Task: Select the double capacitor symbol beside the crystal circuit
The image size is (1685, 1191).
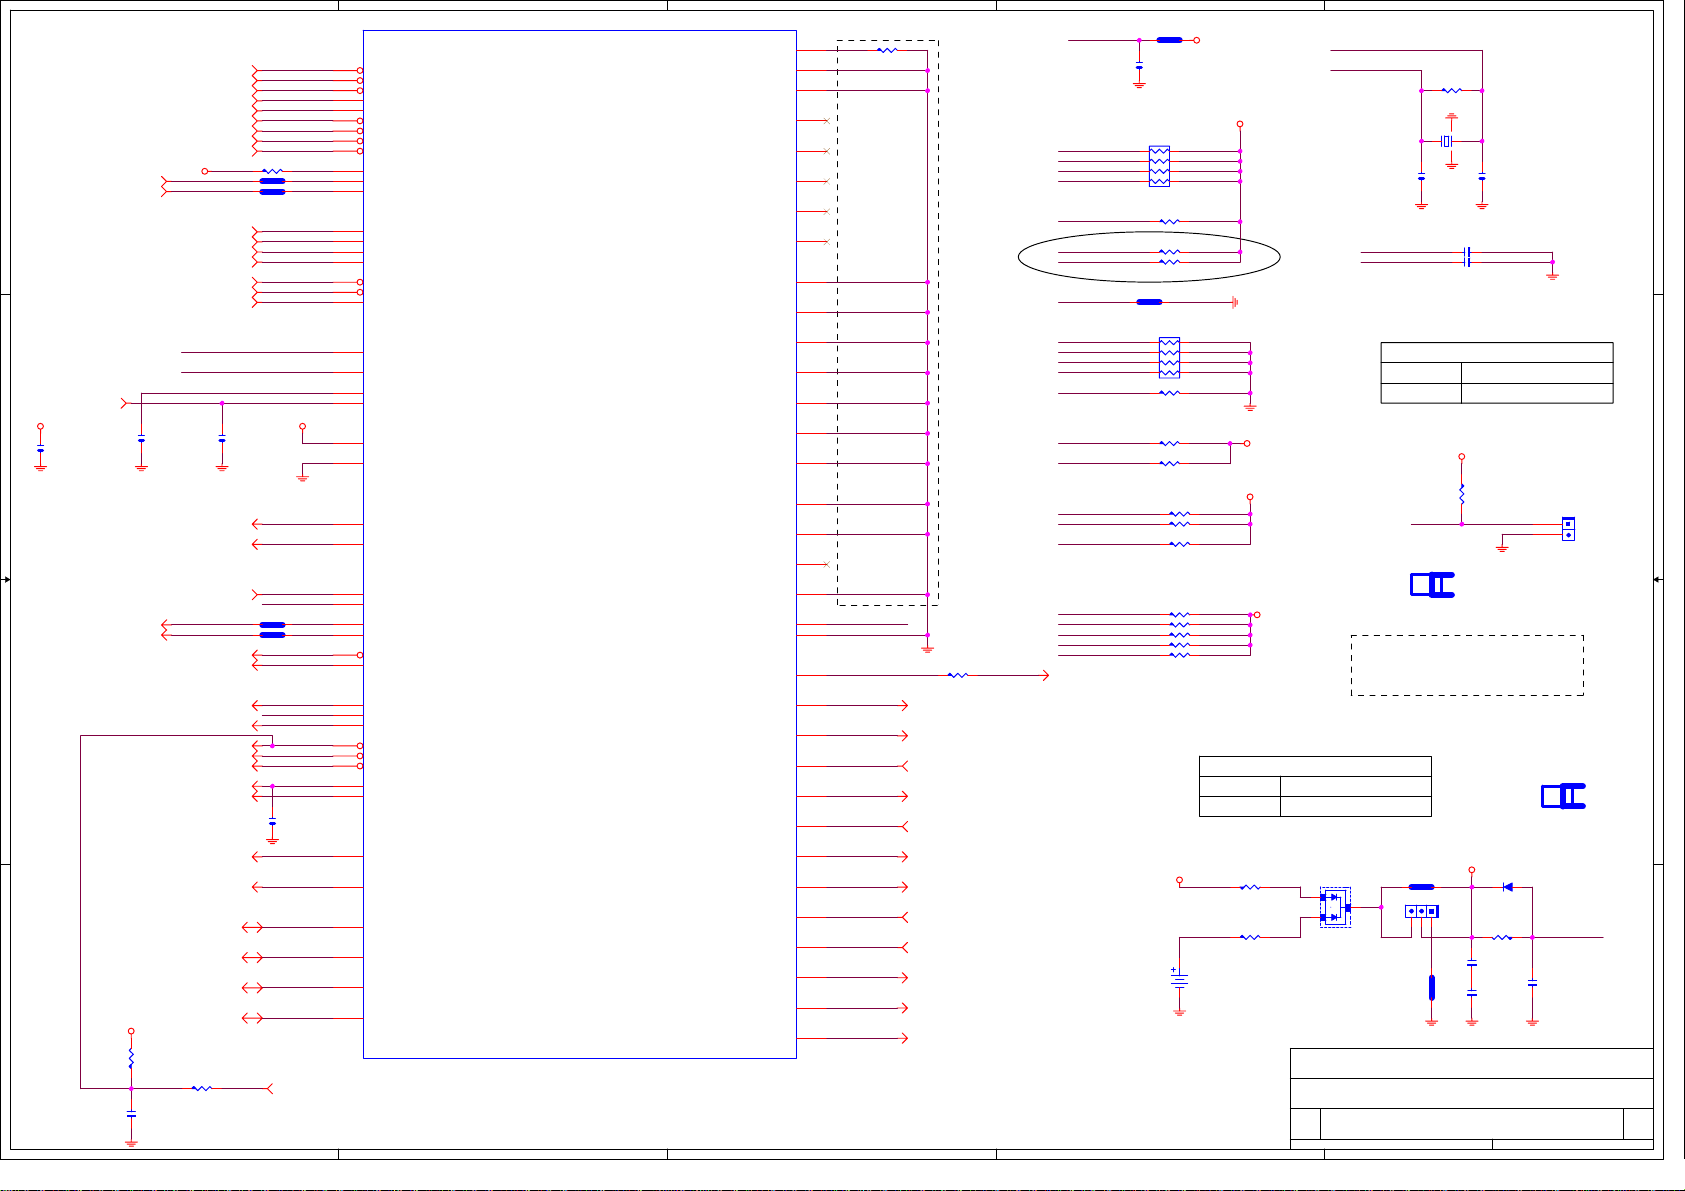Action: point(1466,257)
